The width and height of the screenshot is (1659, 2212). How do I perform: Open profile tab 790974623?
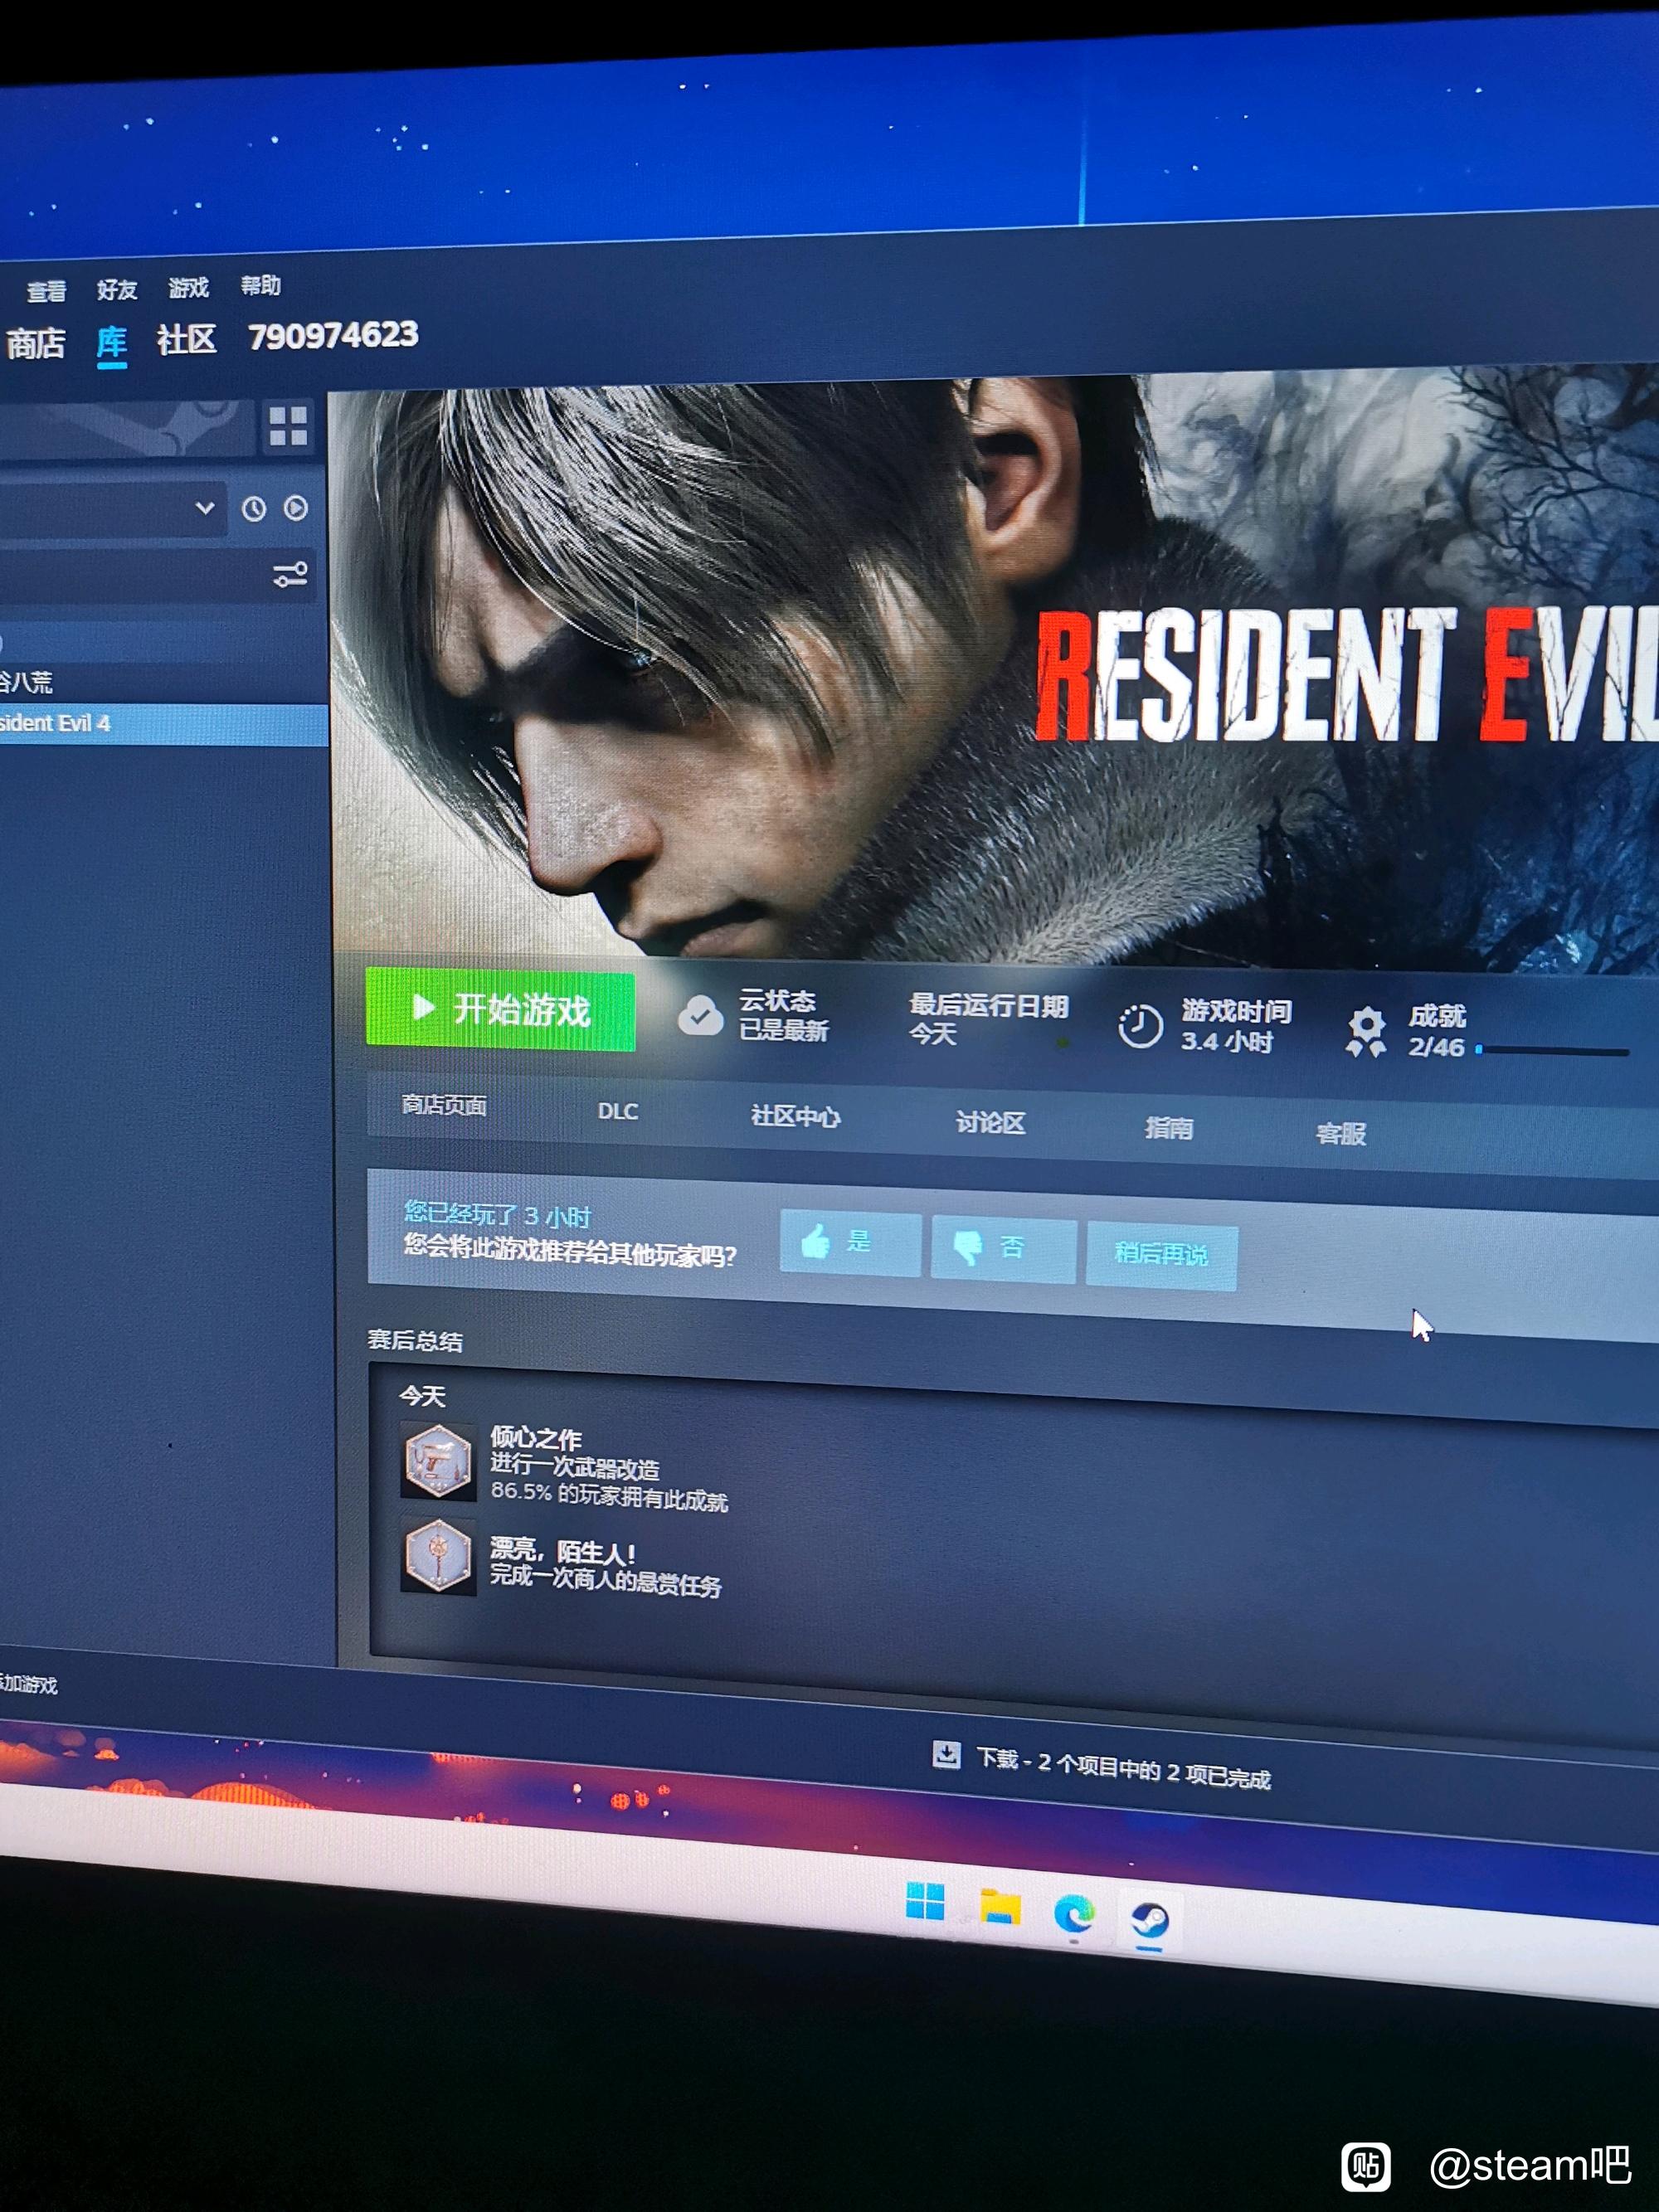click(x=333, y=335)
